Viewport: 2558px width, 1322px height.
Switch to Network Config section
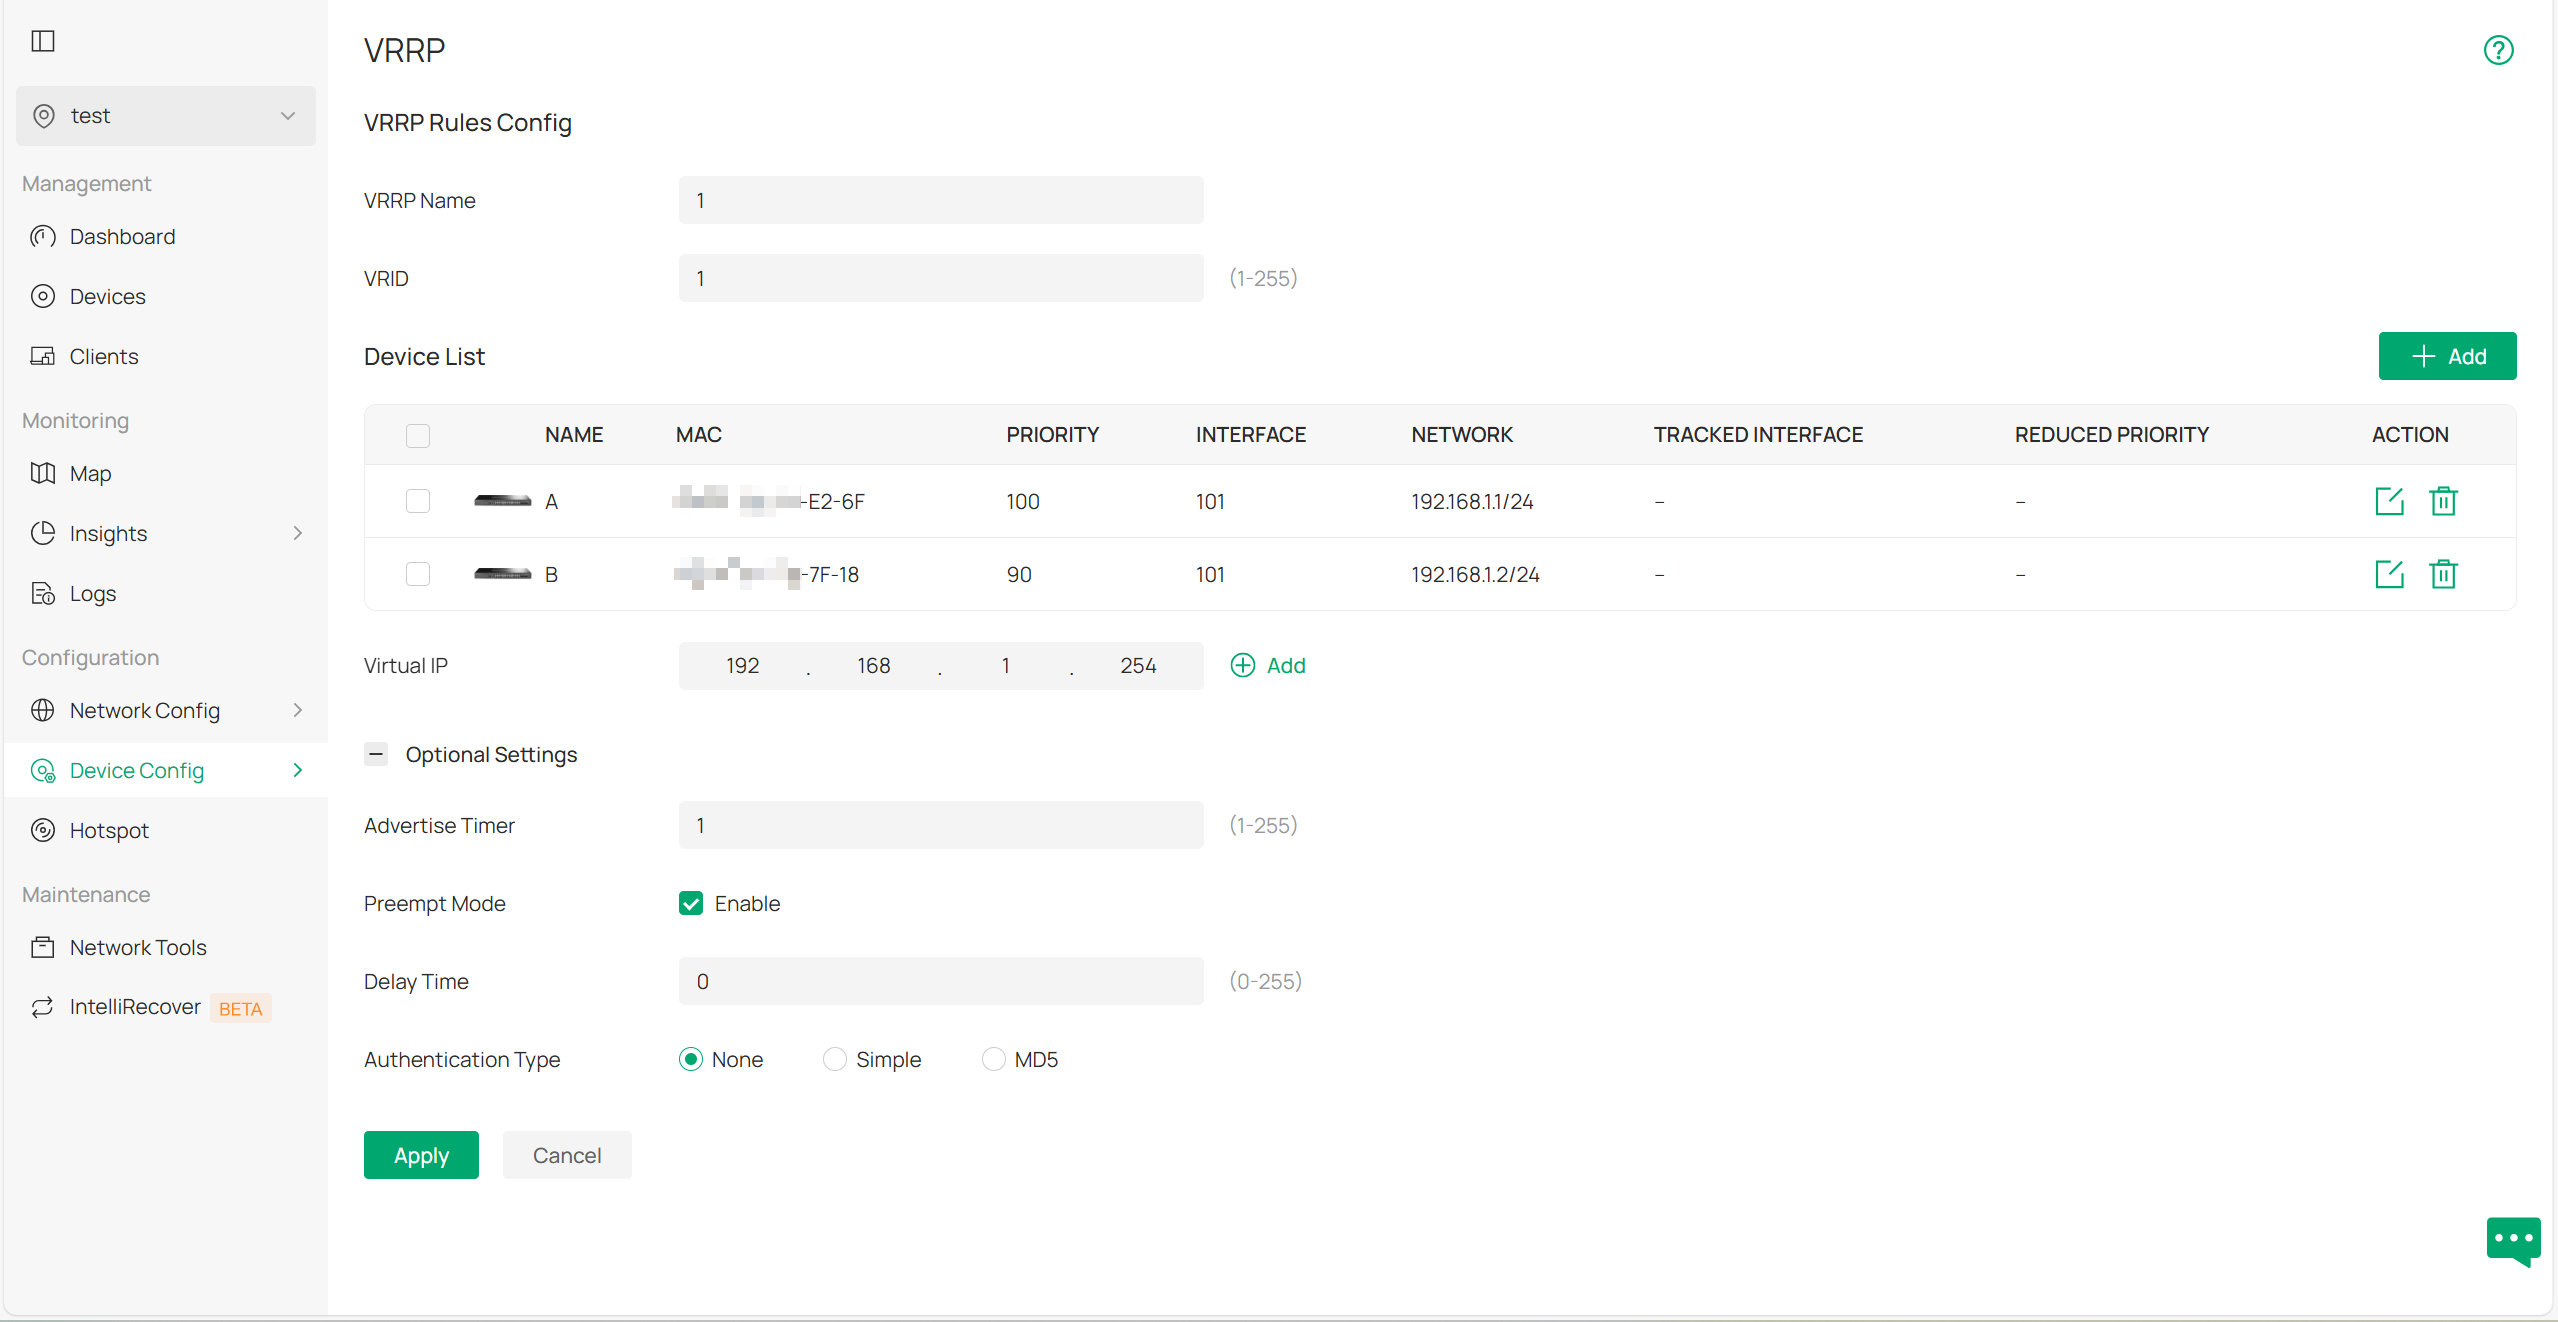[145, 710]
